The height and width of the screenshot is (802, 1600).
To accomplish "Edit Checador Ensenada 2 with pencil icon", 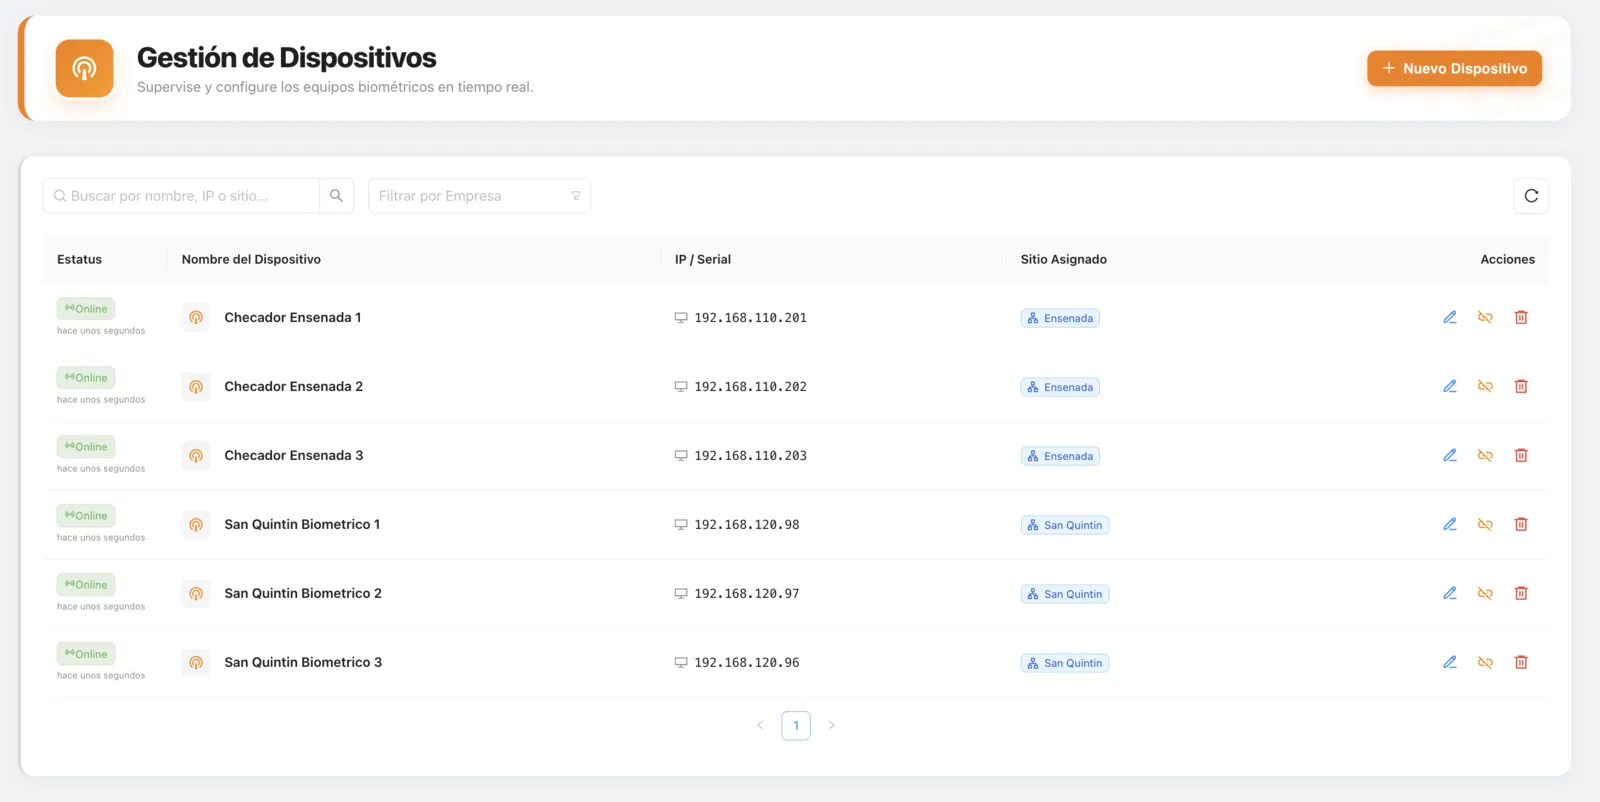I will click(x=1450, y=386).
